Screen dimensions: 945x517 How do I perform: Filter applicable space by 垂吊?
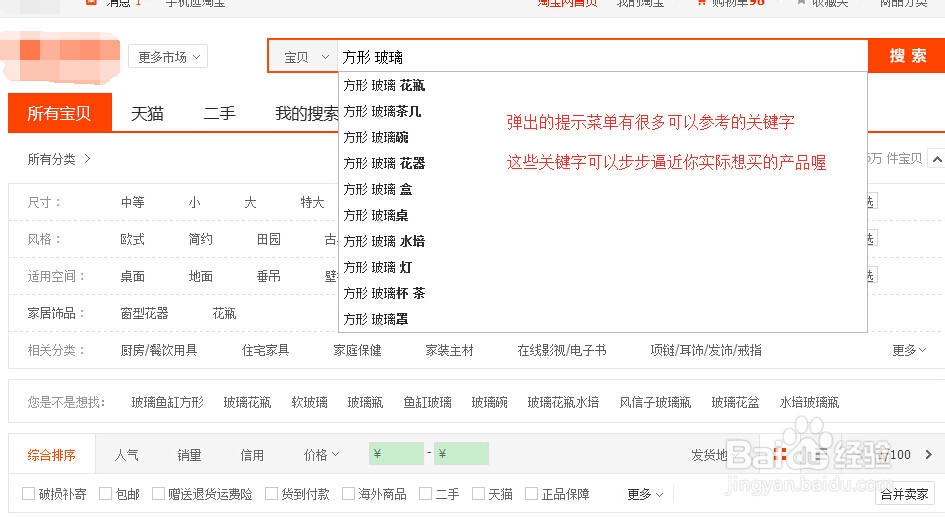(x=268, y=276)
